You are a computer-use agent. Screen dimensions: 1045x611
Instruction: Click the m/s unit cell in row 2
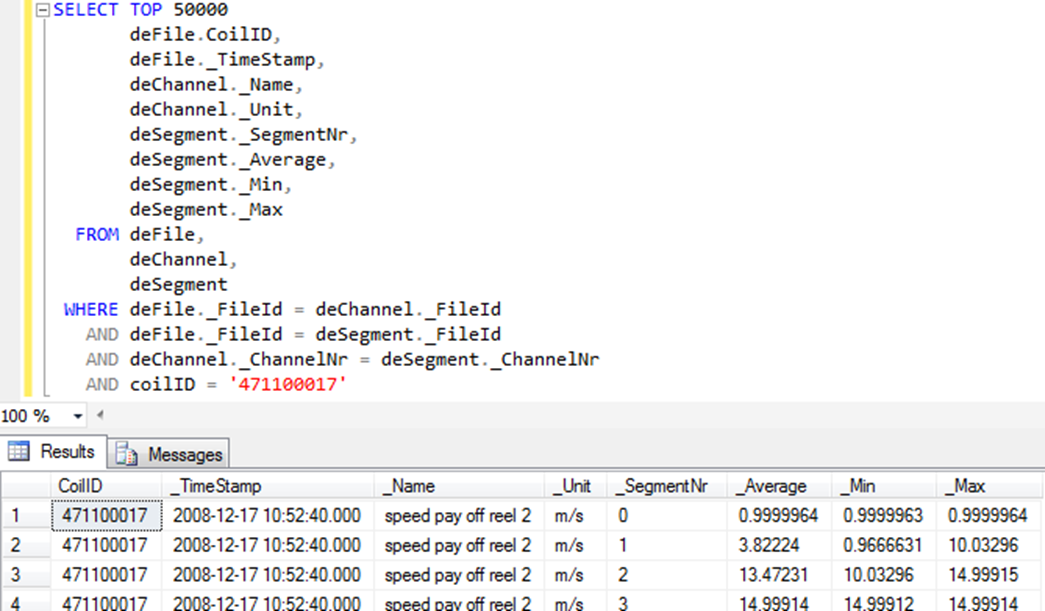pyautogui.click(x=576, y=545)
